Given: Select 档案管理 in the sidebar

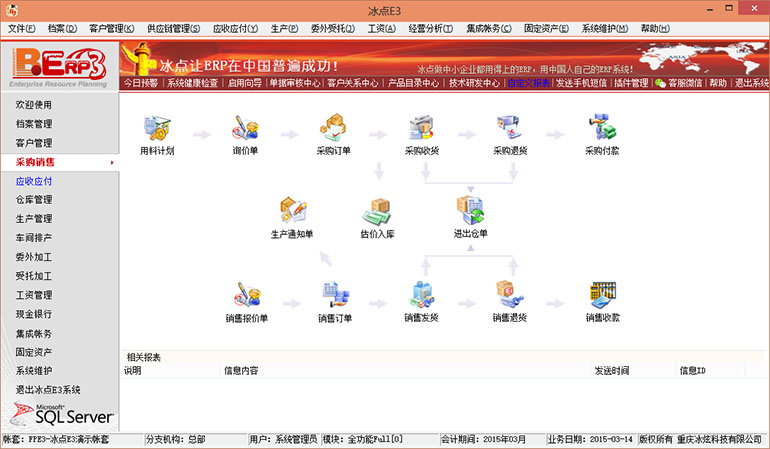Looking at the screenshot, I should (33, 124).
